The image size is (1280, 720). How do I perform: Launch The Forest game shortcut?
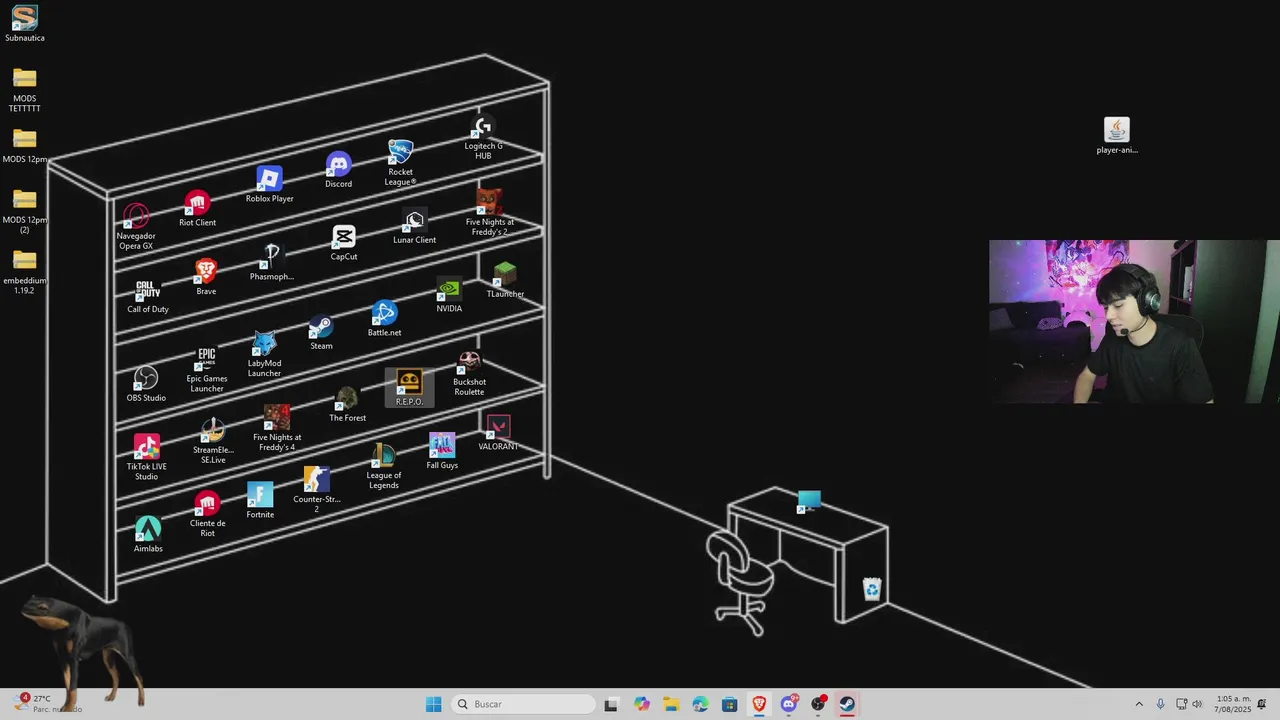point(347,405)
